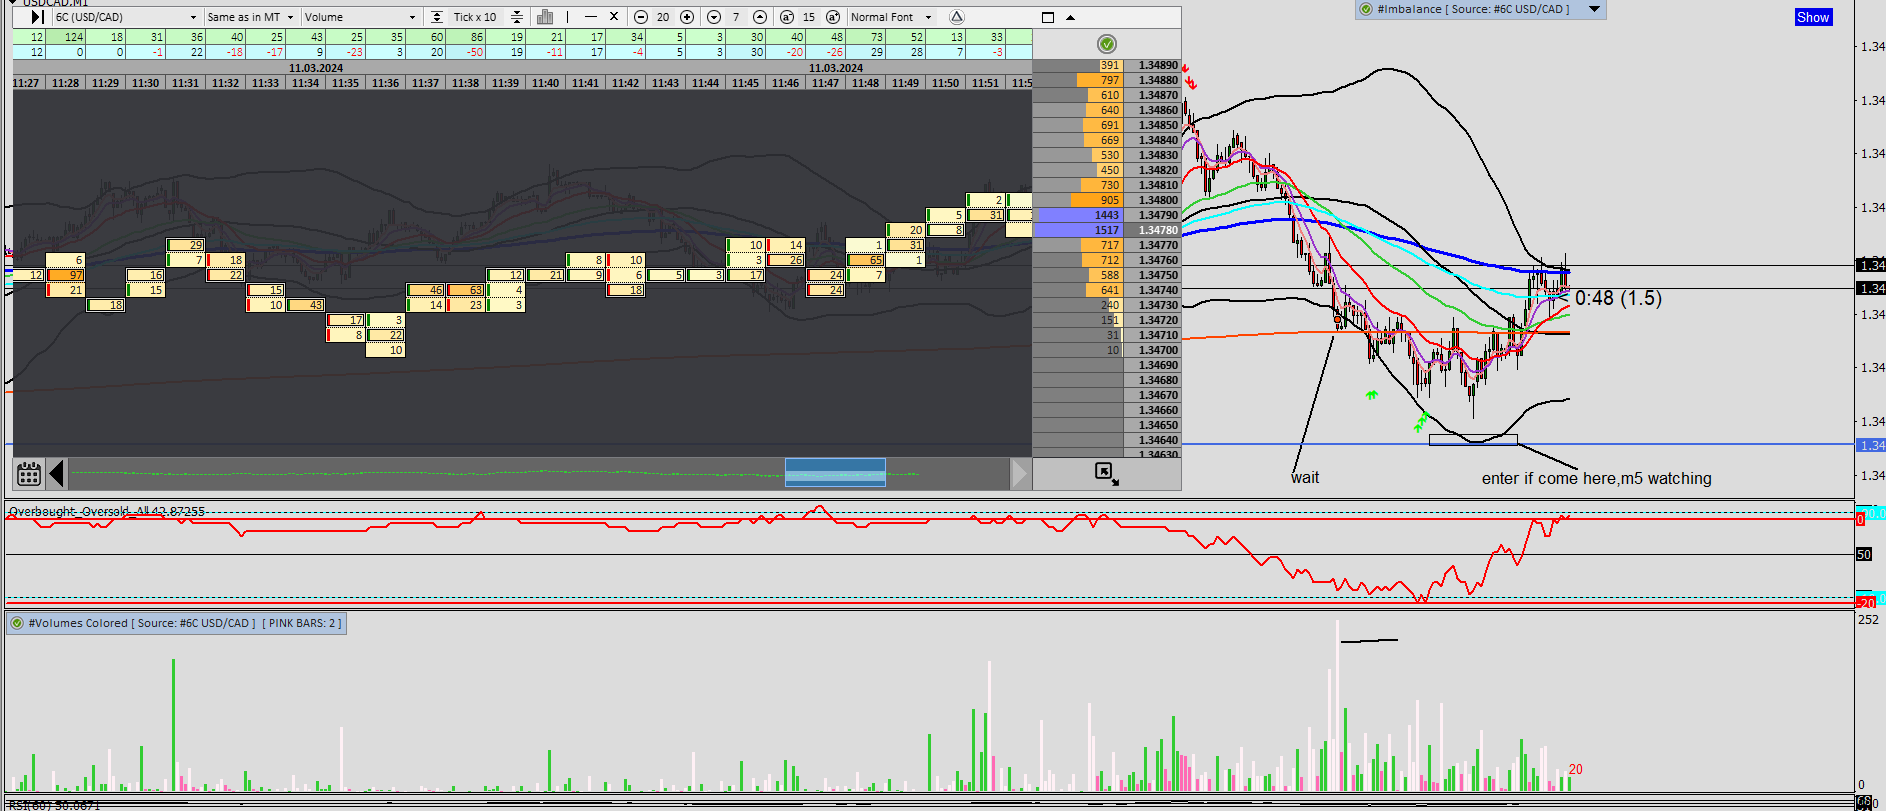Decrease the cell width value 20 with minus
1886x811 pixels.
click(641, 17)
